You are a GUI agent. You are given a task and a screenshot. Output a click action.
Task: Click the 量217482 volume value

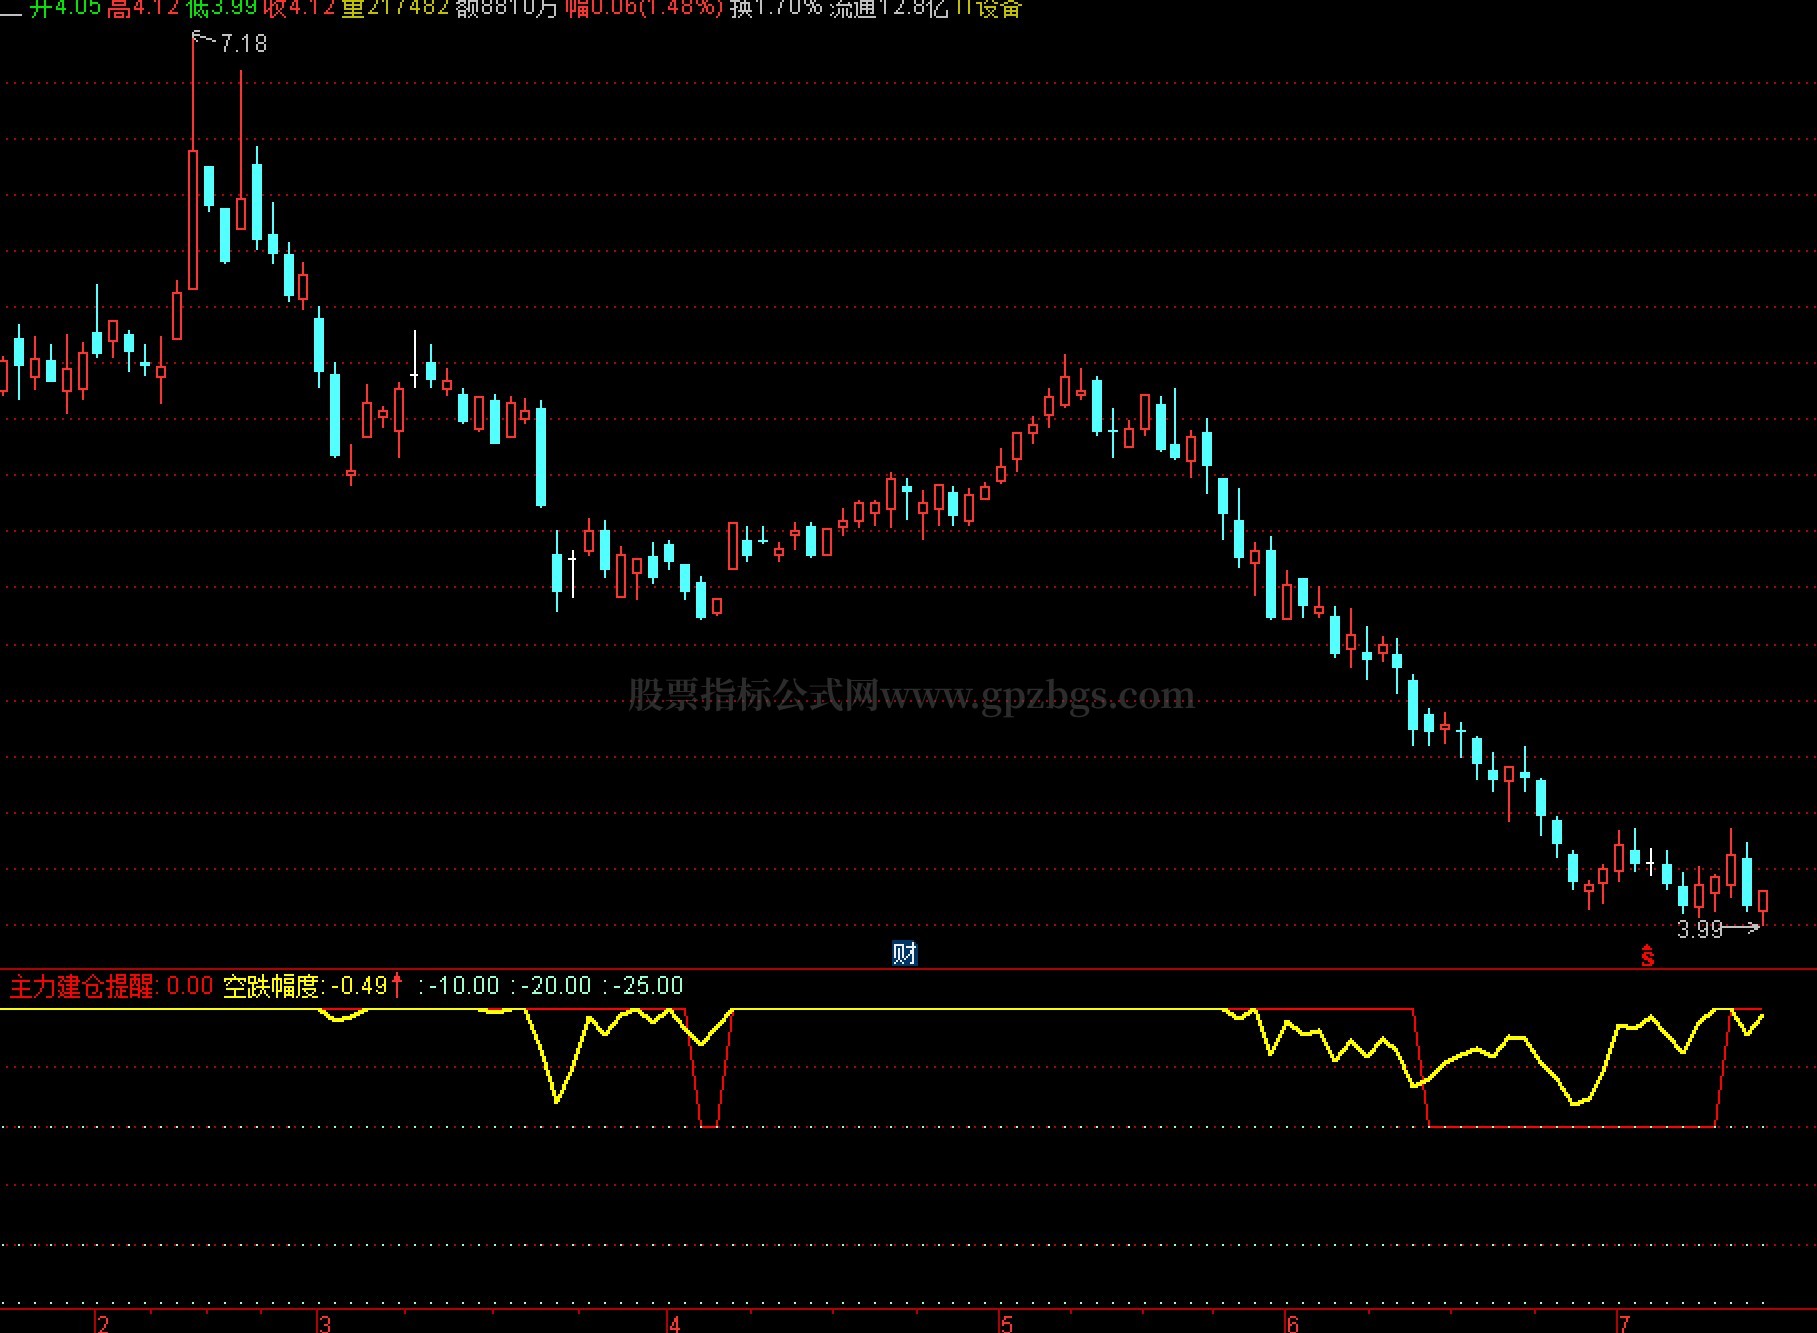coord(395,8)
